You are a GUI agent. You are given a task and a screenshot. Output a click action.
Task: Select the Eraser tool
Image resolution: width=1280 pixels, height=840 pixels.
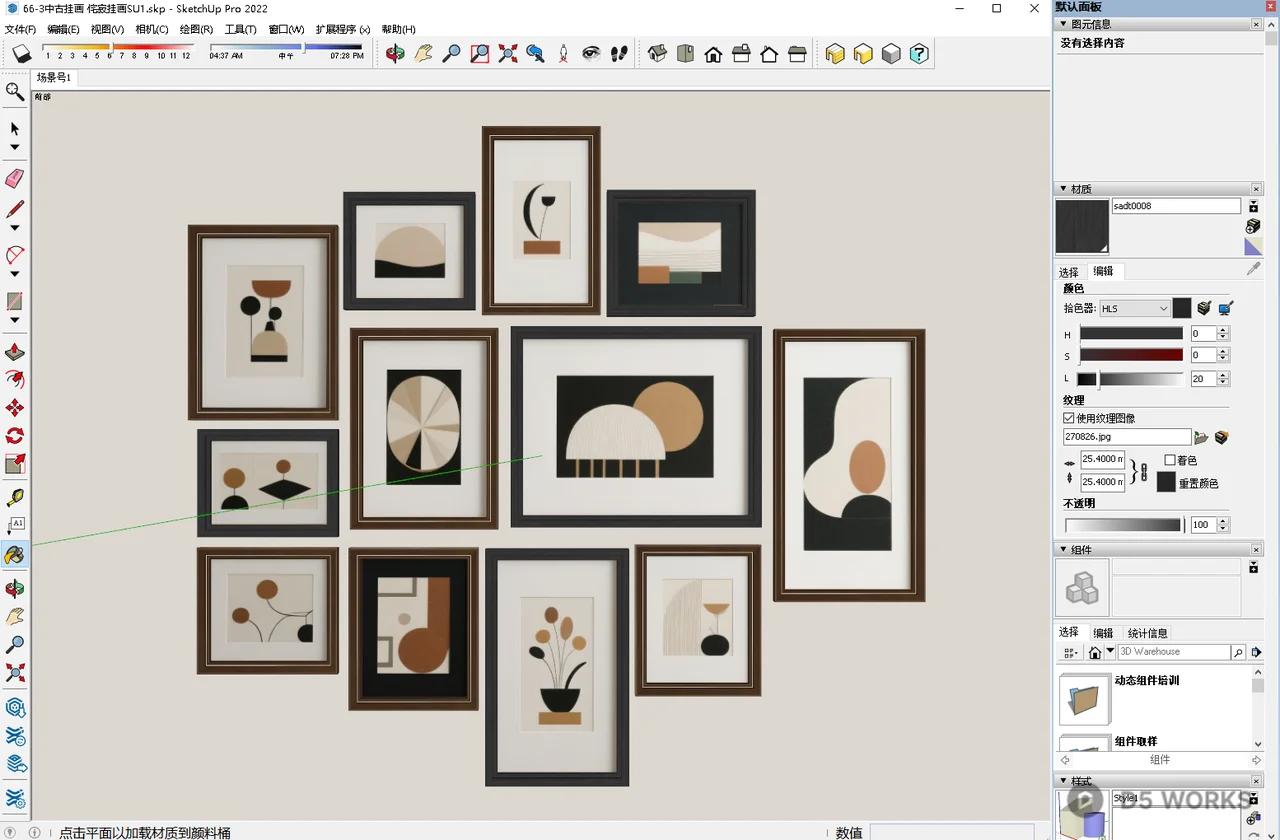(x=15, y=179)
